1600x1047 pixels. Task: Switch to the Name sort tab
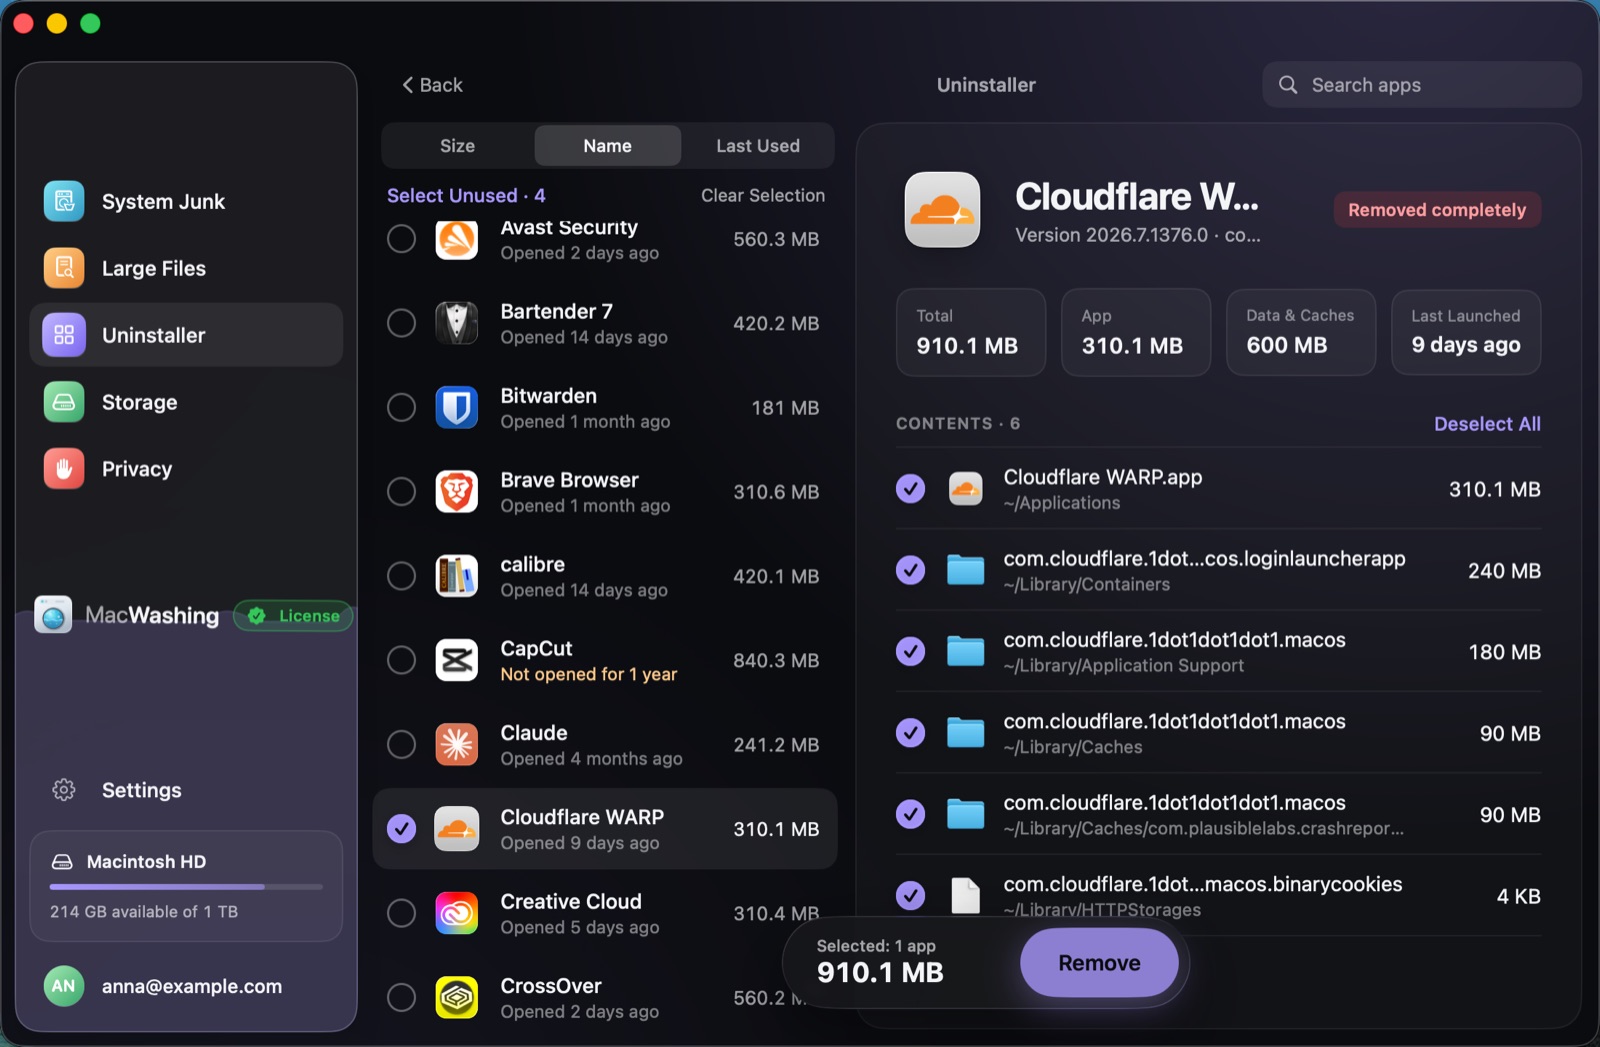coord(608,146)
